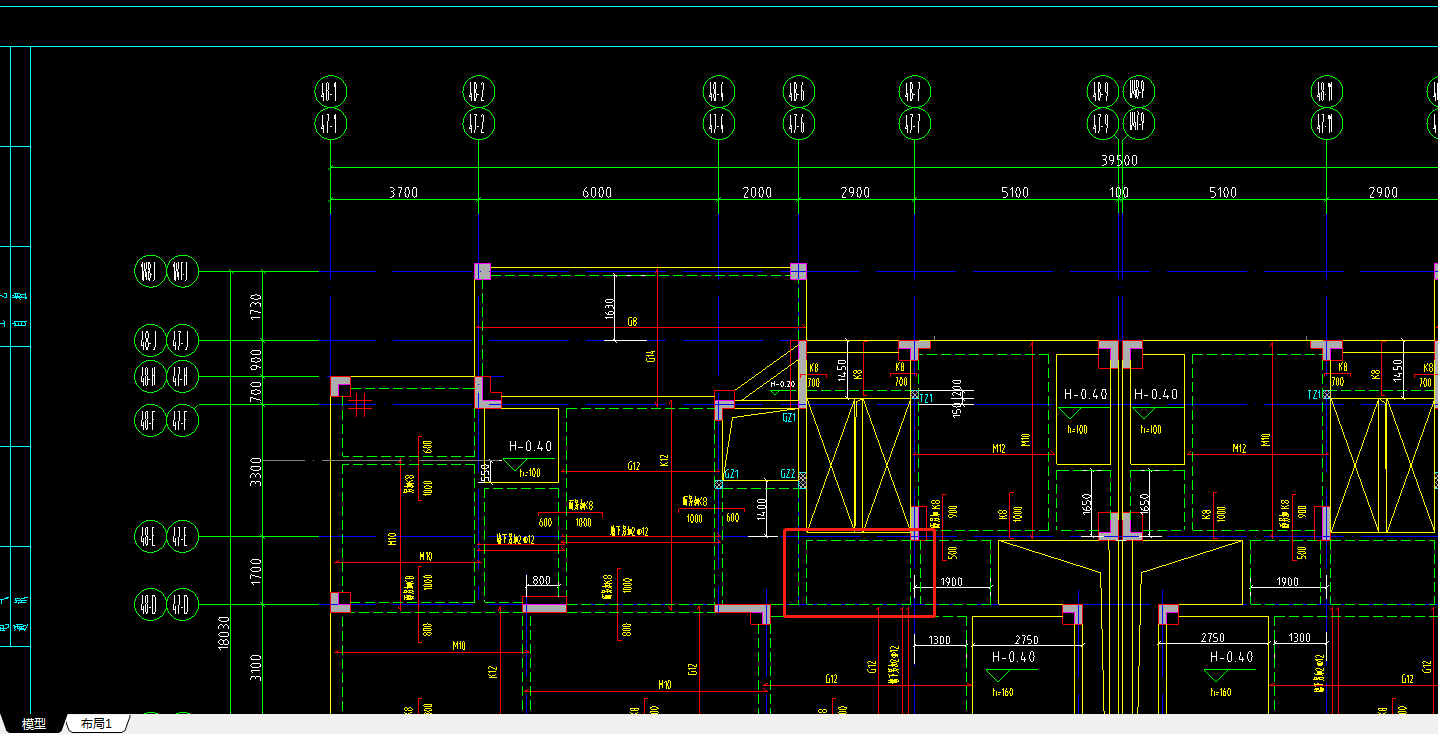Select the 3700 dimension text
This screenshot has height=734, width=1438.
[x=403, y=192]
